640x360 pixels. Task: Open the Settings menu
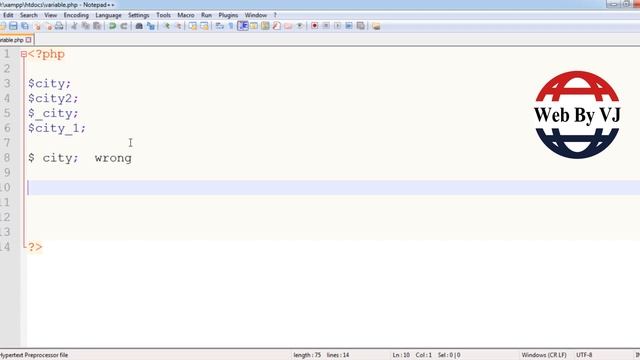click(x=139, y=15)
